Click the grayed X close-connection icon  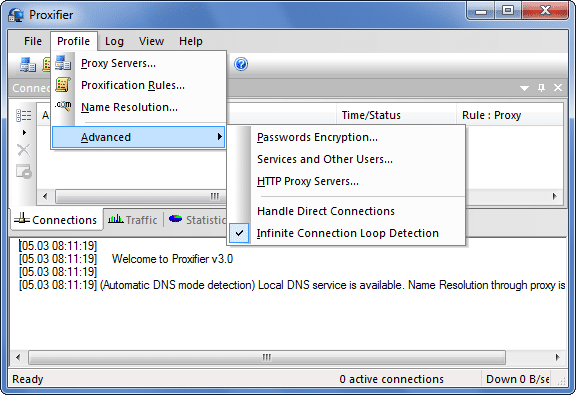(24, 150)
